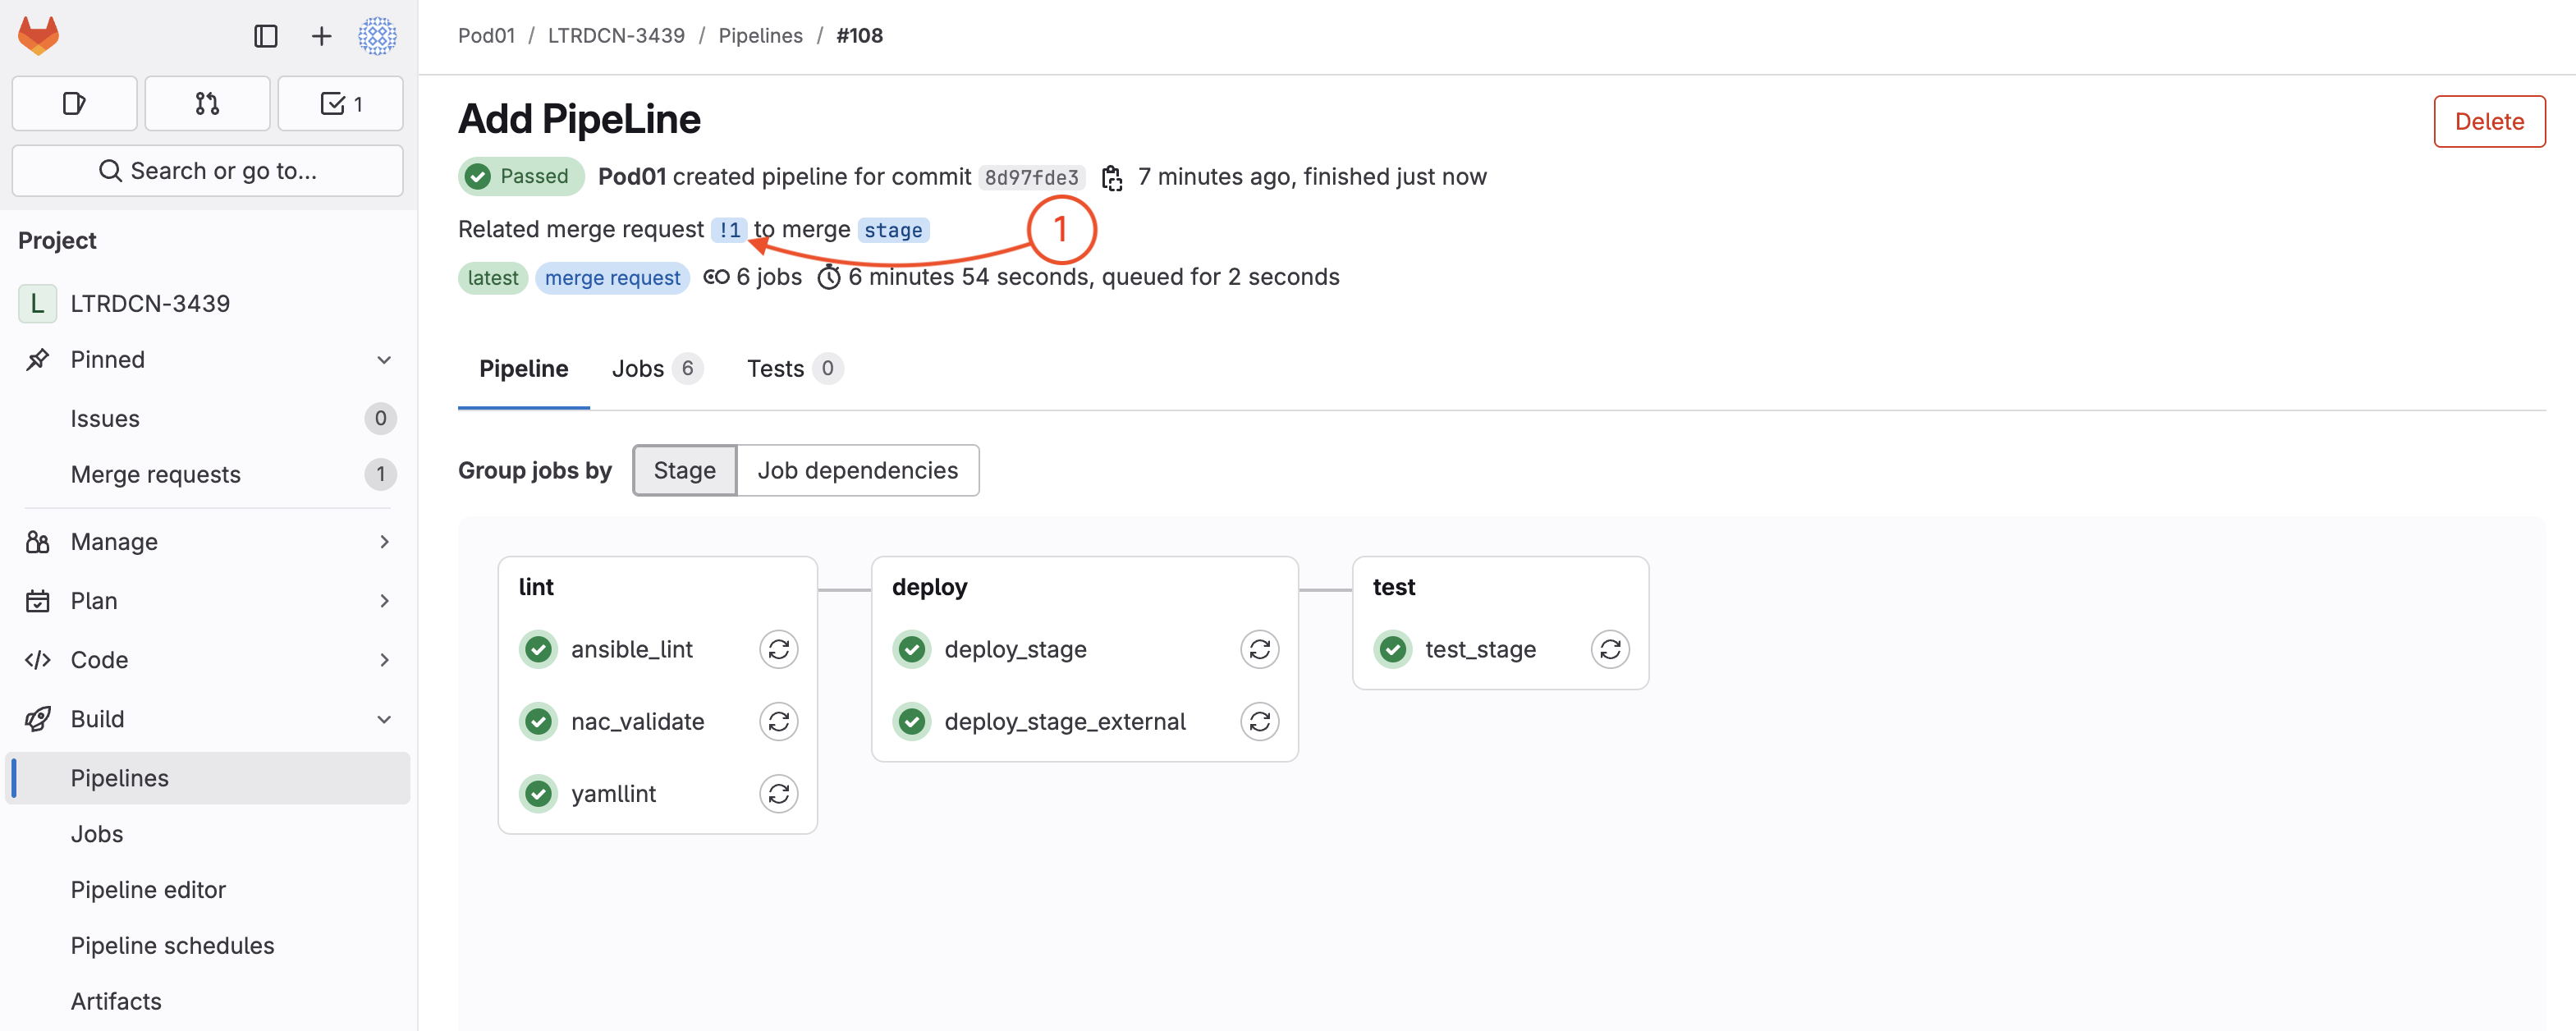The height and width of the screenshot is (1031, 2576).
Task: Go to Pod01 in breadcrumb
Action: coord(486,36)
